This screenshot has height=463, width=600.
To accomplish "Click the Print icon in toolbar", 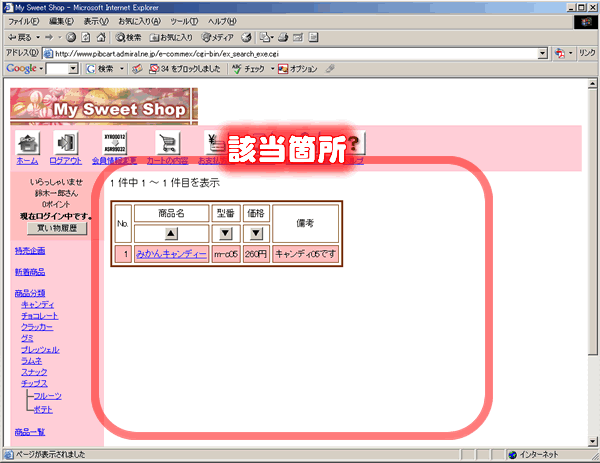I will tap(283, 37).
